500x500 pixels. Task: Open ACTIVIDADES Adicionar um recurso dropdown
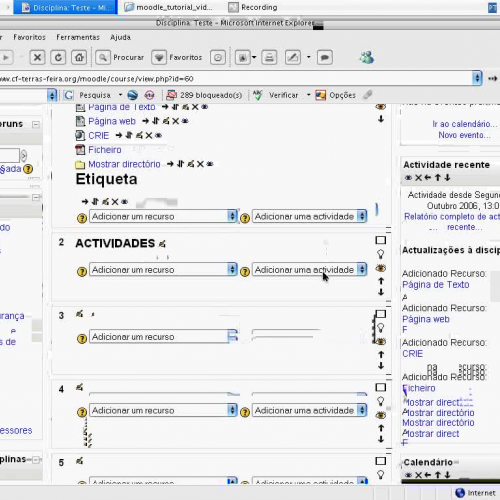(163, 269)
